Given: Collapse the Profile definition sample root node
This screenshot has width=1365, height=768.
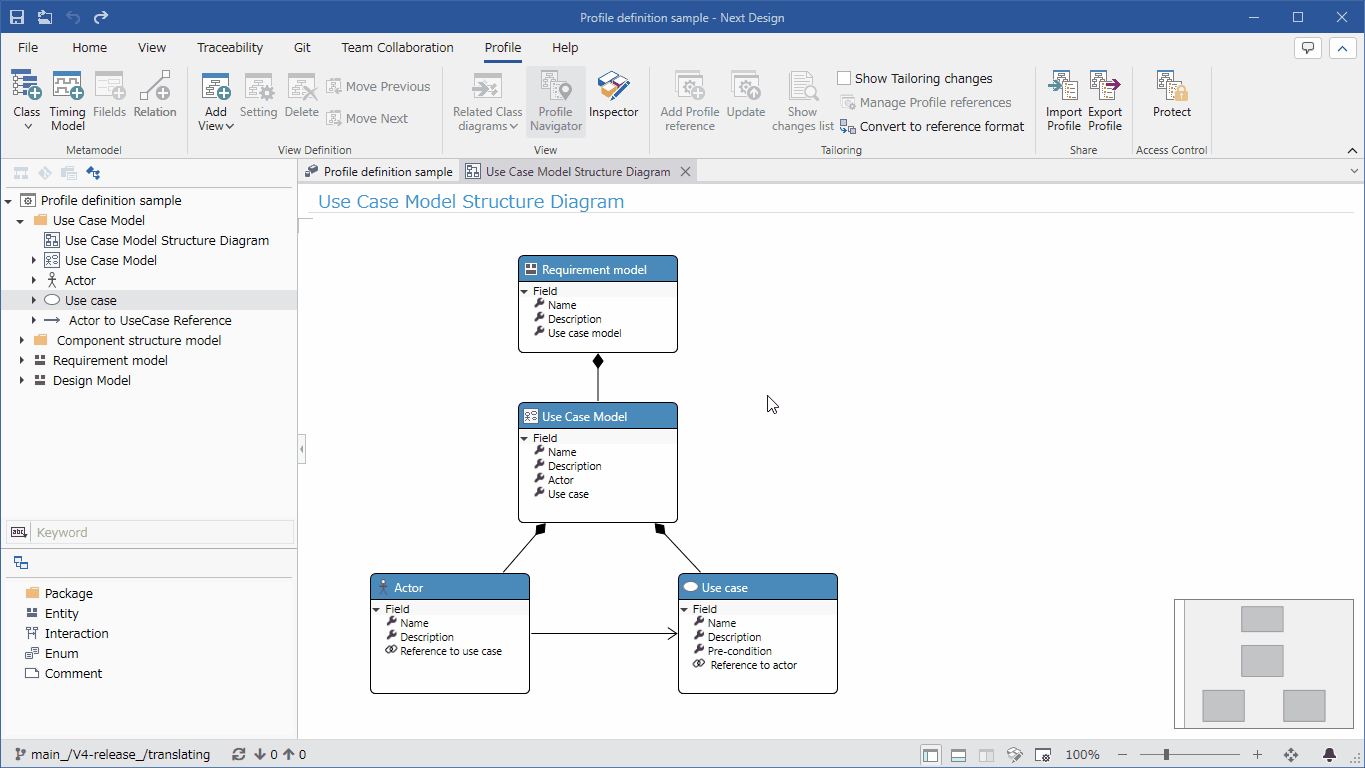Looking at the screenshot, I should click(9, 201).
